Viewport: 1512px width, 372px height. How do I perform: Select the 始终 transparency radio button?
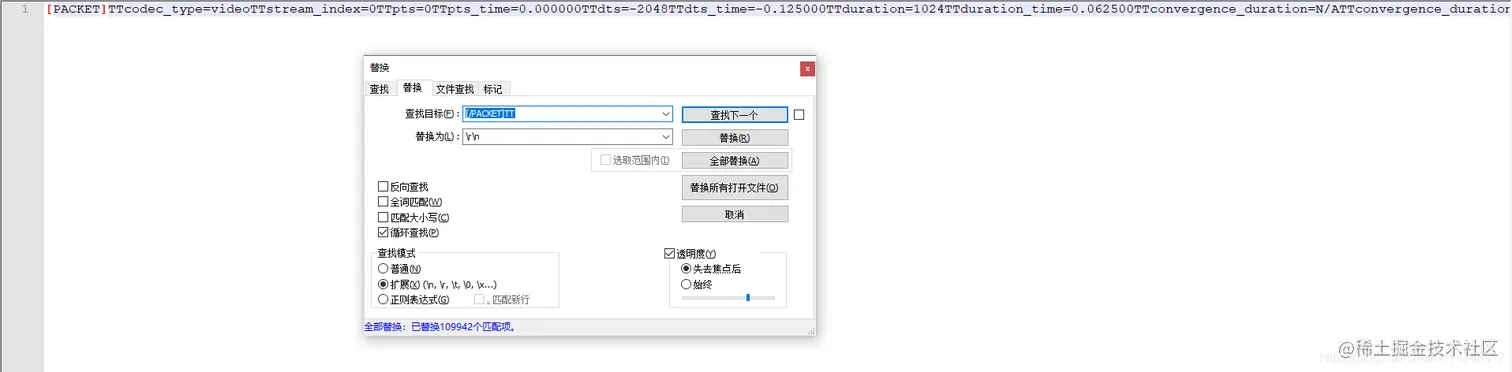click(x=686, y=284)
